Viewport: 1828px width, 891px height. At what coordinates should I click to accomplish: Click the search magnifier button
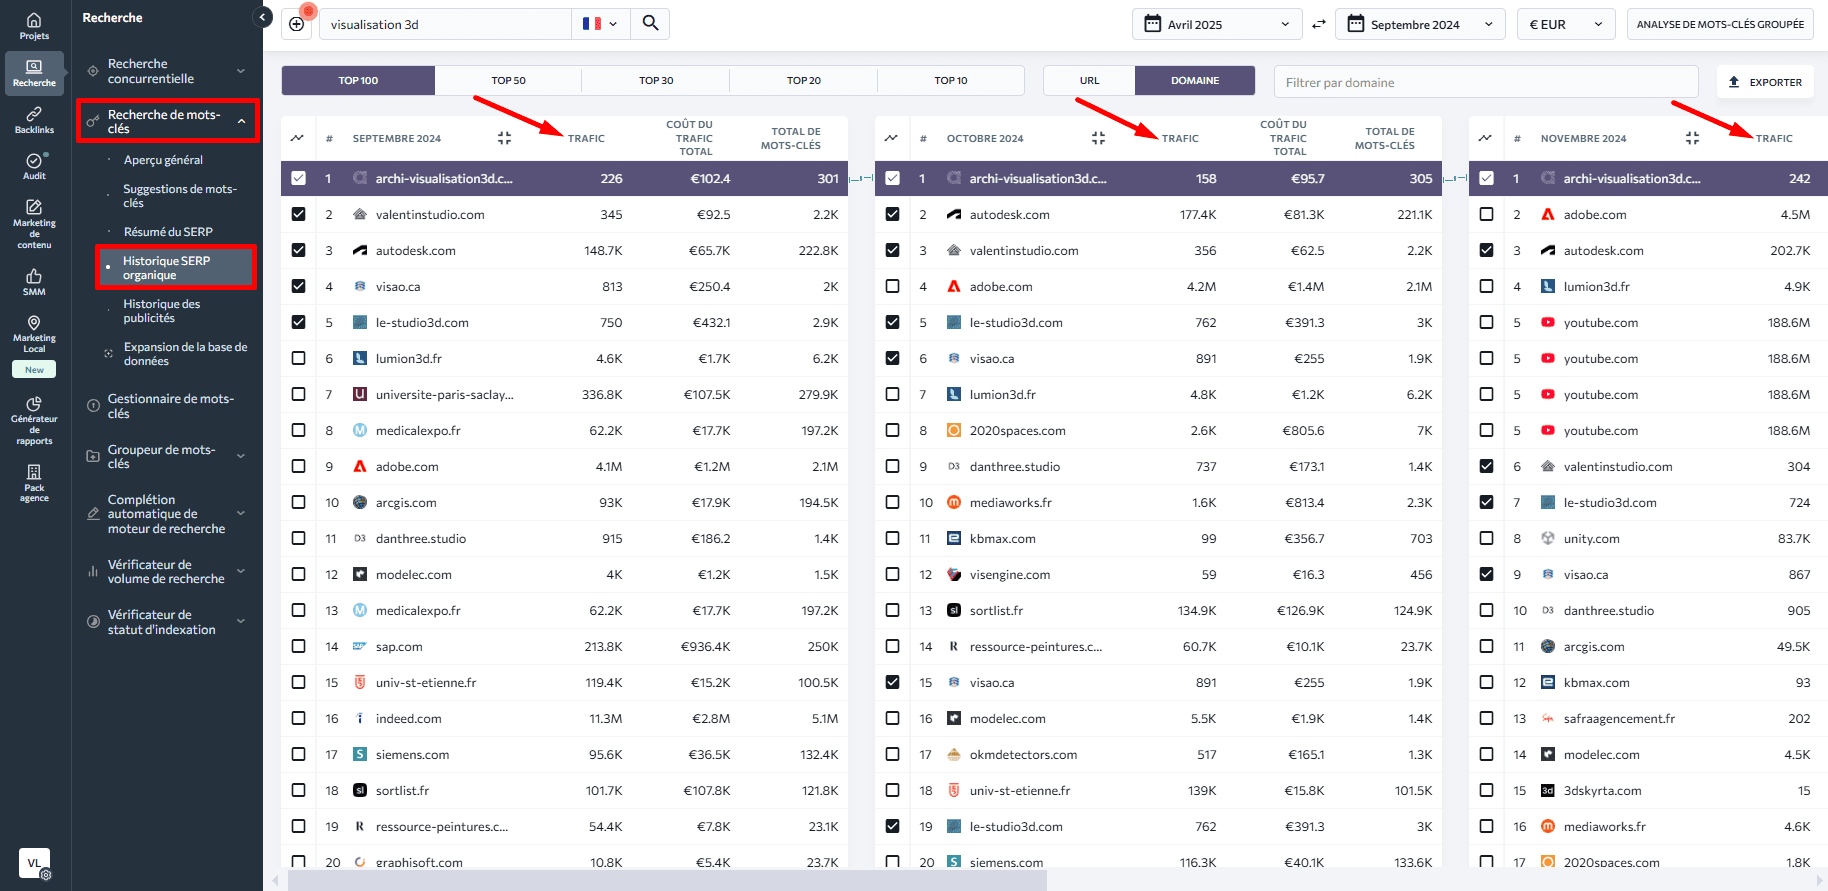click(650, 24)
